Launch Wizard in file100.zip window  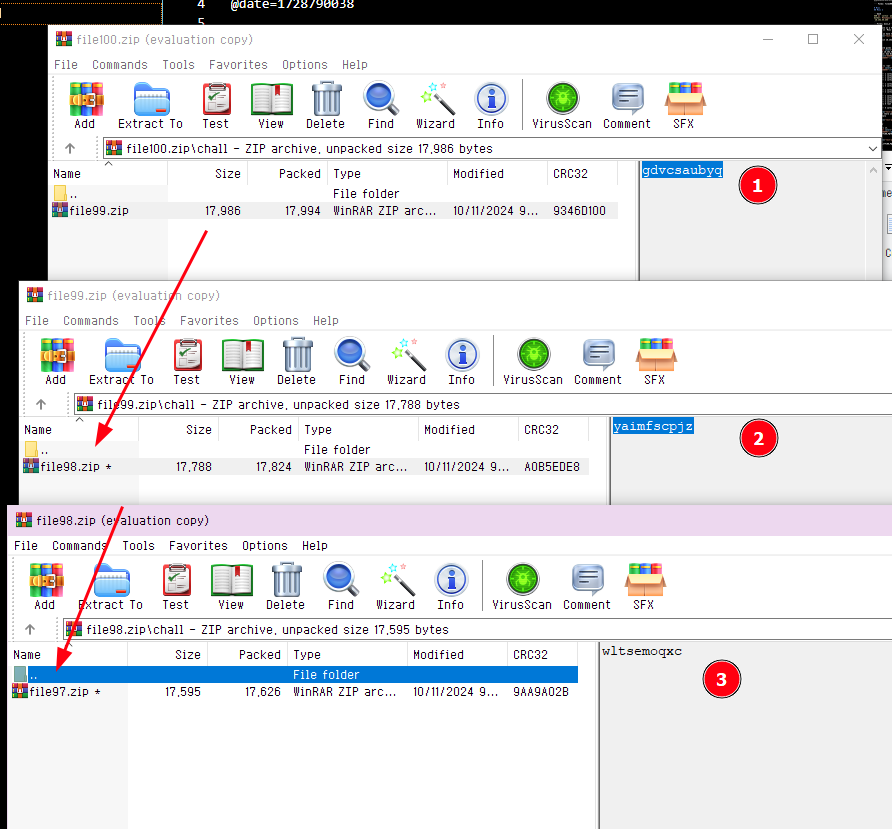pyautogui.click(x=435, y=105)
